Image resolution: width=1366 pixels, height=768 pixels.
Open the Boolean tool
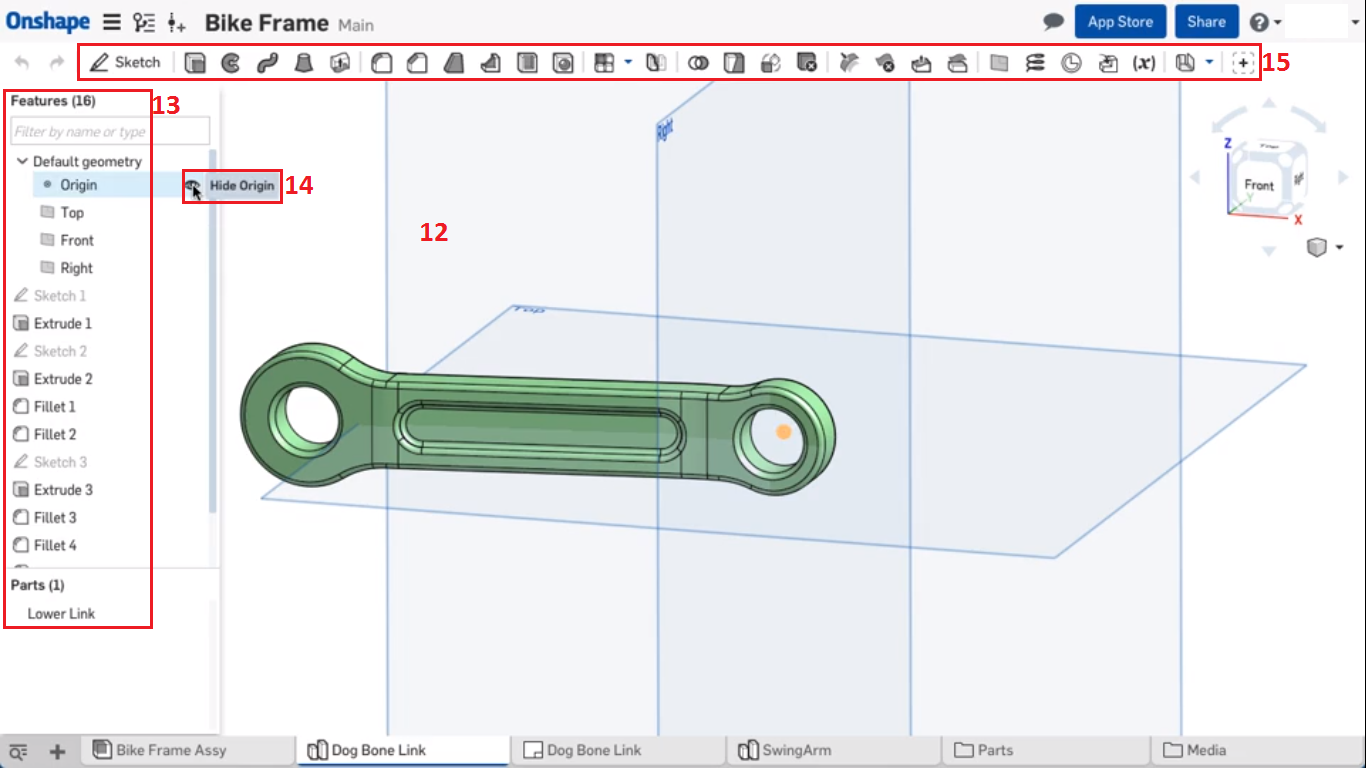tap(698, 63)
